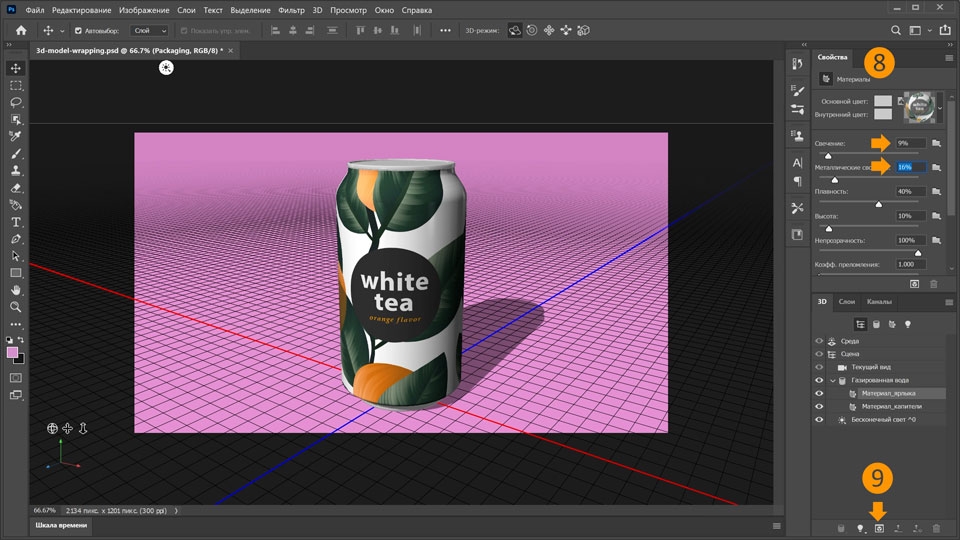Select the Eraser tool

coord(16,187)
